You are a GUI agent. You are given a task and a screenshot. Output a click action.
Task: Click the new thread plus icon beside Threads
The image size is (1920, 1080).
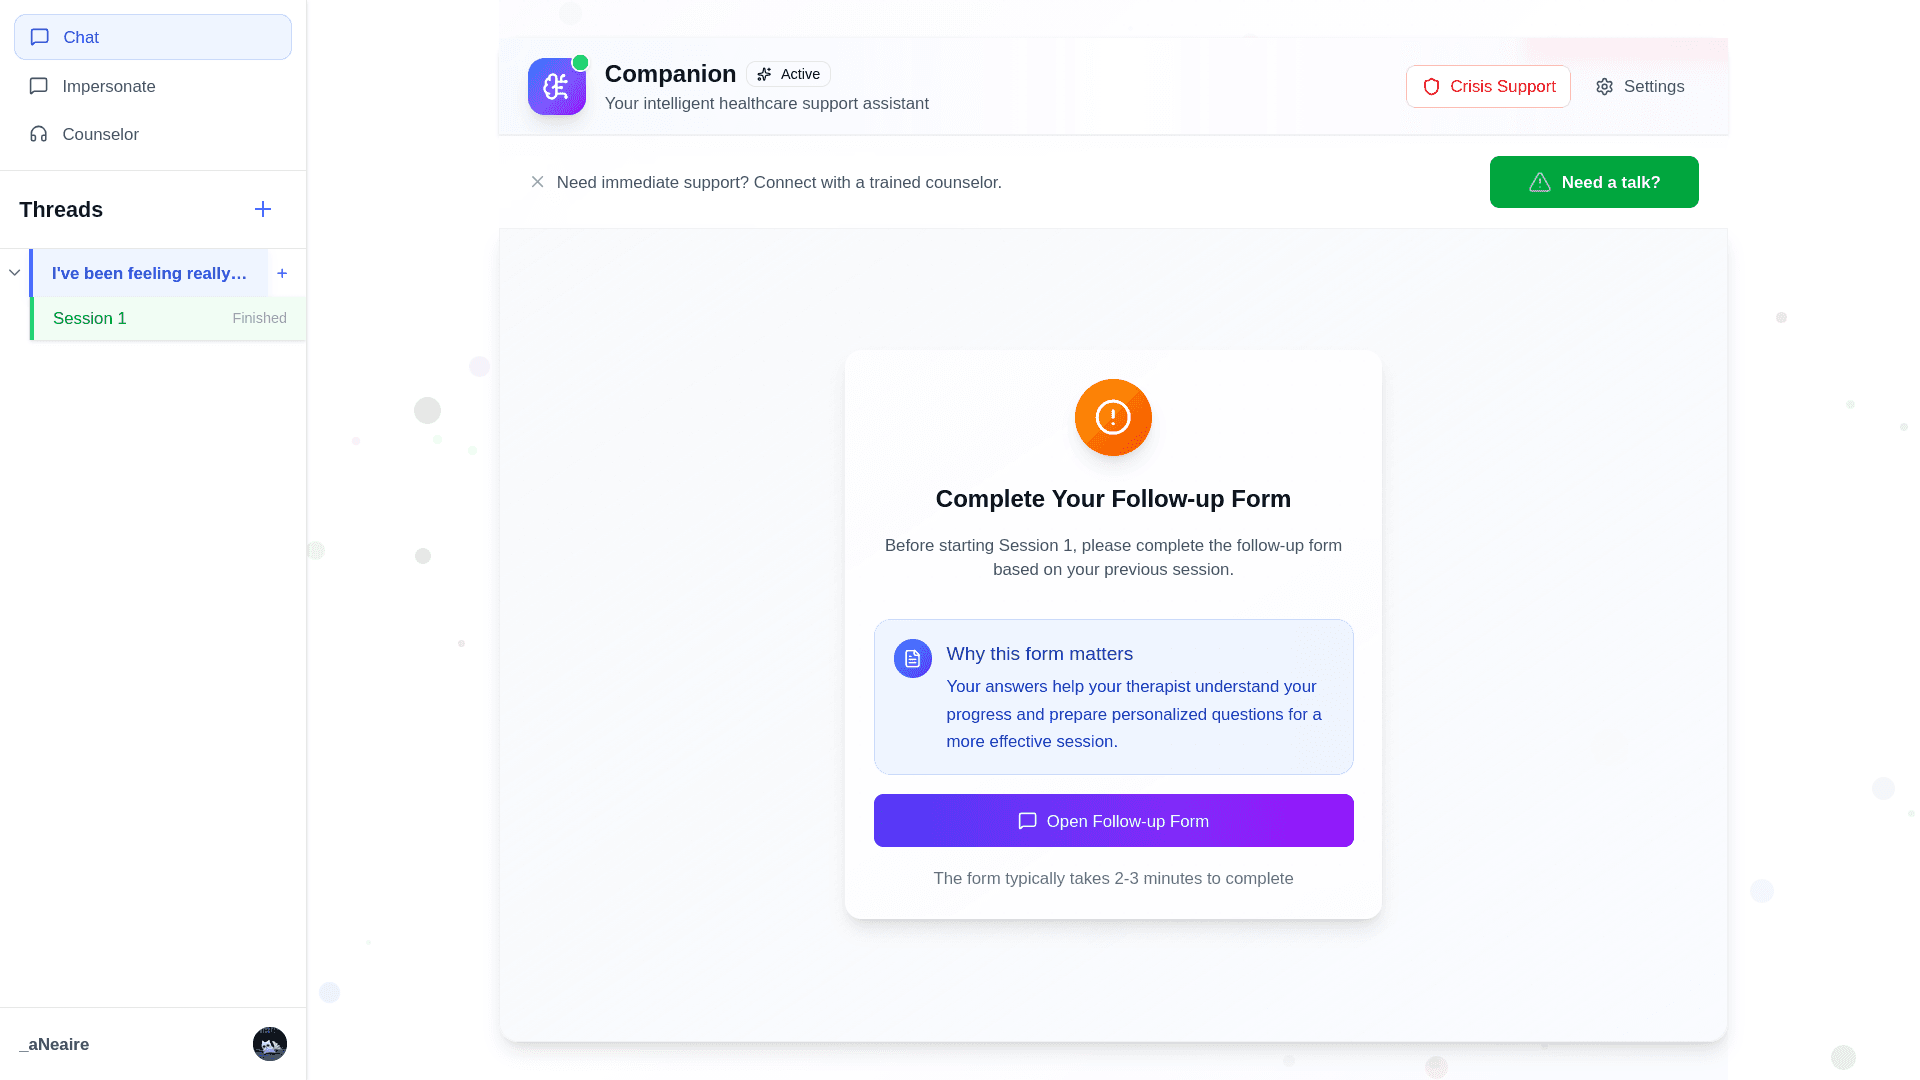[263, 209]
